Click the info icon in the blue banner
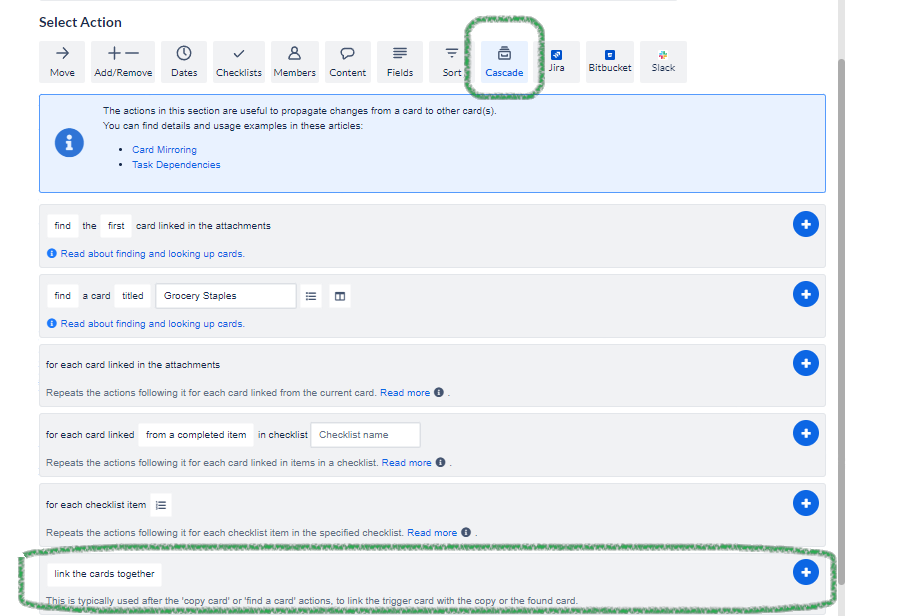The height and width of the screenshot is (616, 915). click(68, 142)
